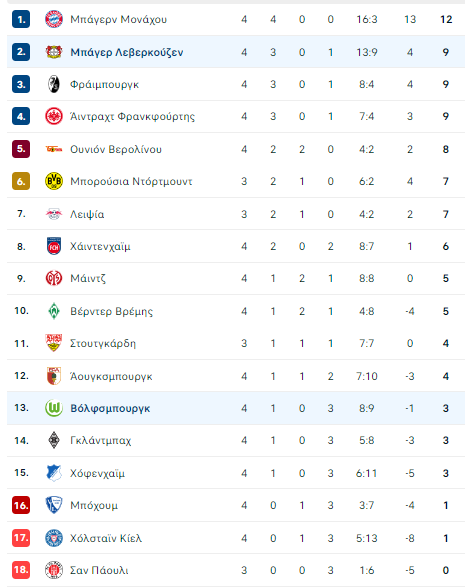Click the Eintracht Frankfurt eagle crest
Image resolution: width=465 pixels, height=588 pixels.
54,116
